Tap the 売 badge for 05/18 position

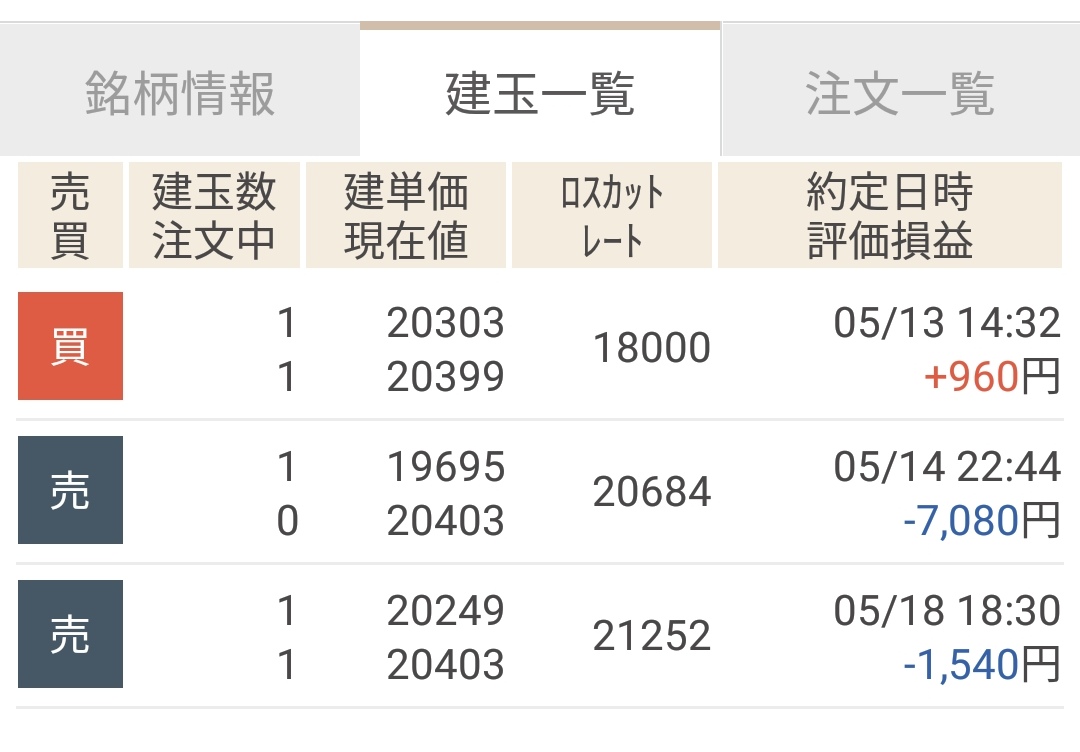point(70,634)
